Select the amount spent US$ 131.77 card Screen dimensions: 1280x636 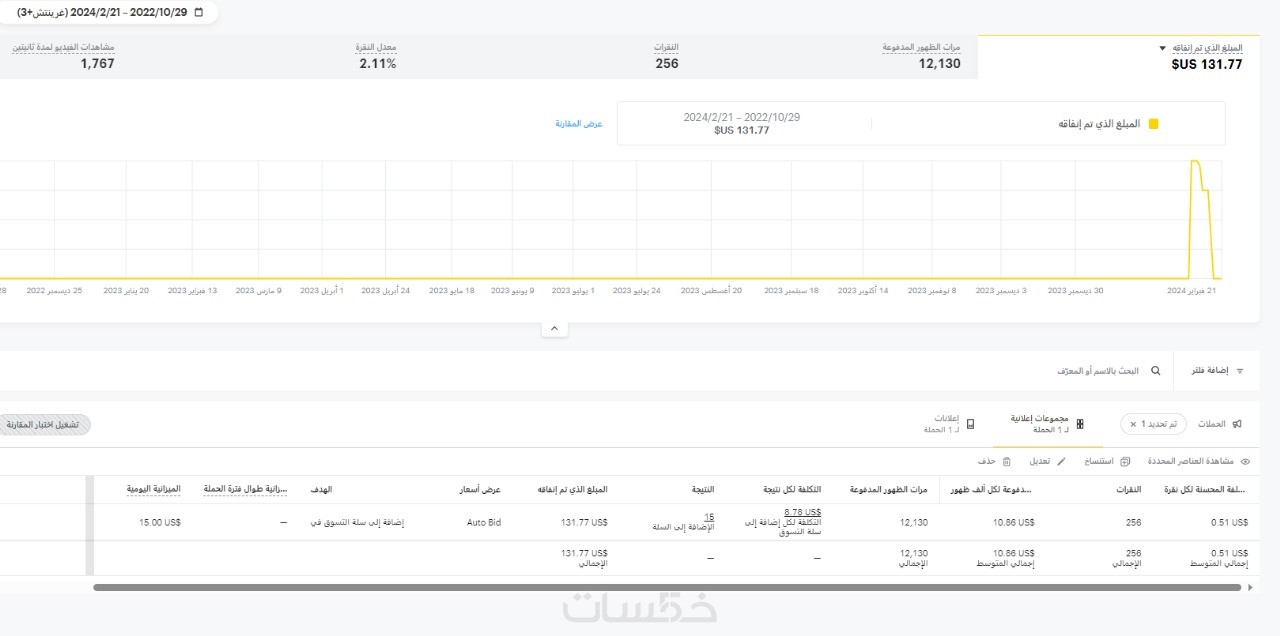click(1118, 57)
